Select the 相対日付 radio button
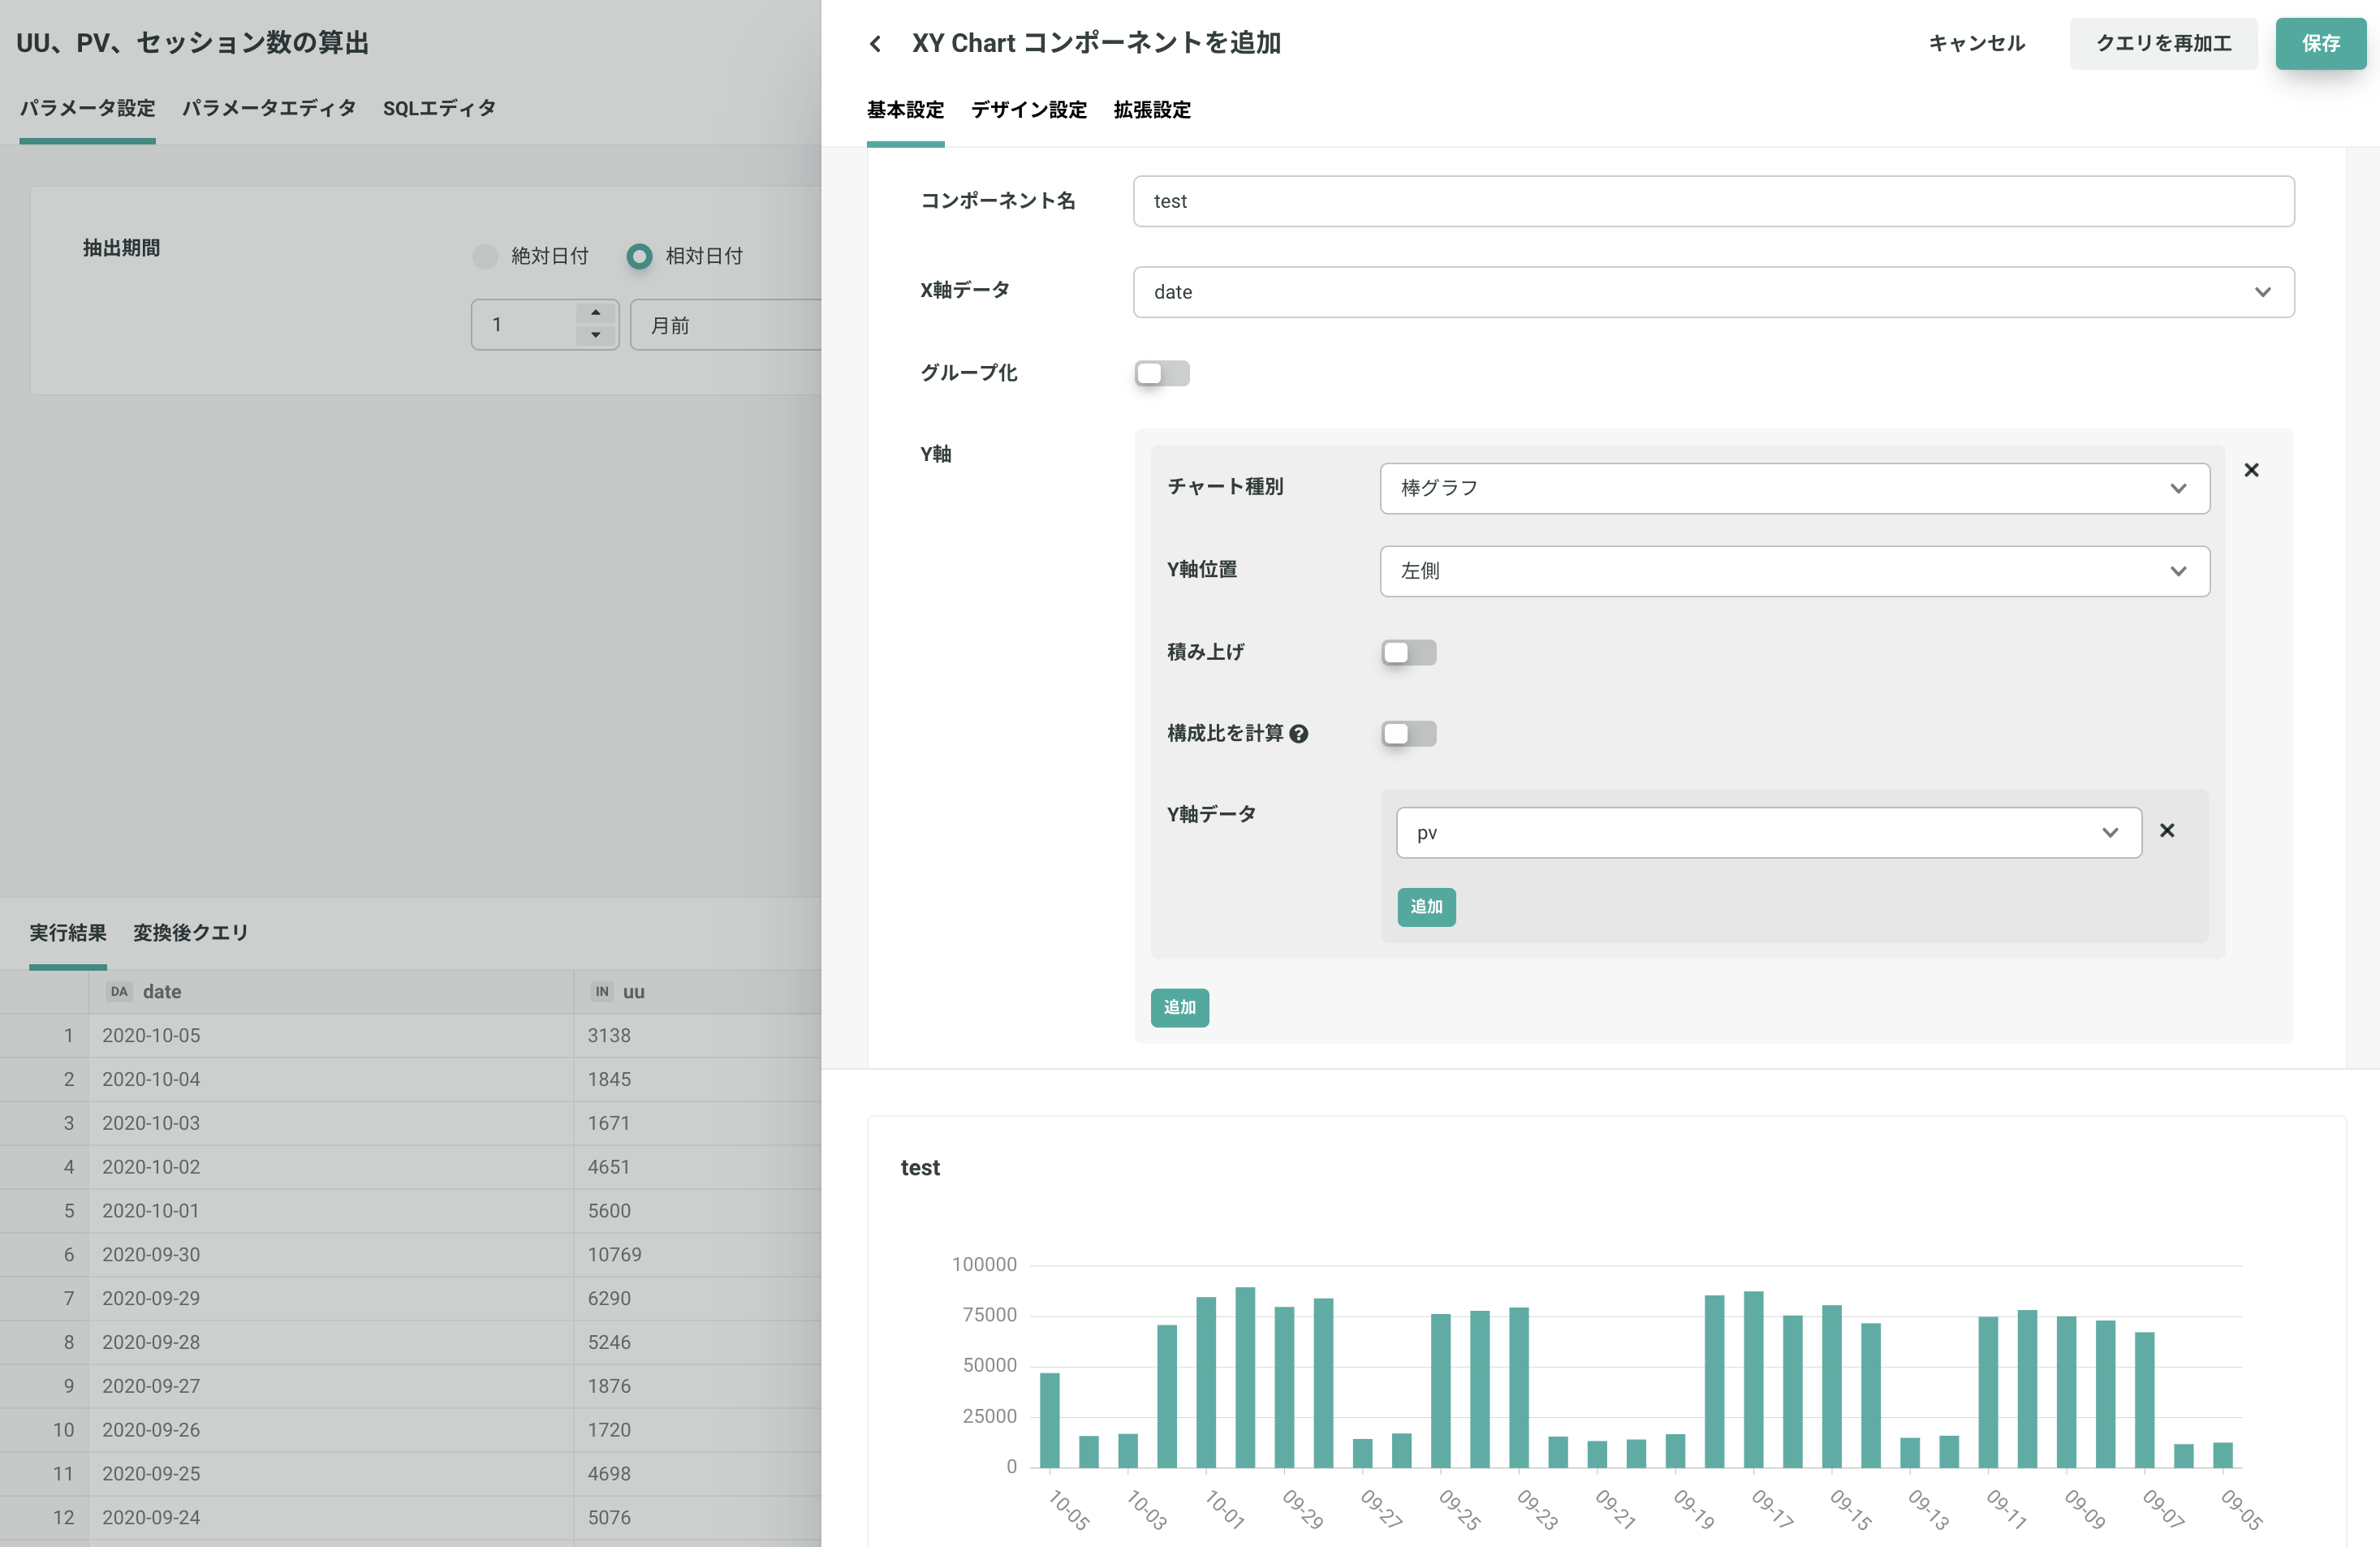The image size is (2380, 1547). tap(639, 256)
